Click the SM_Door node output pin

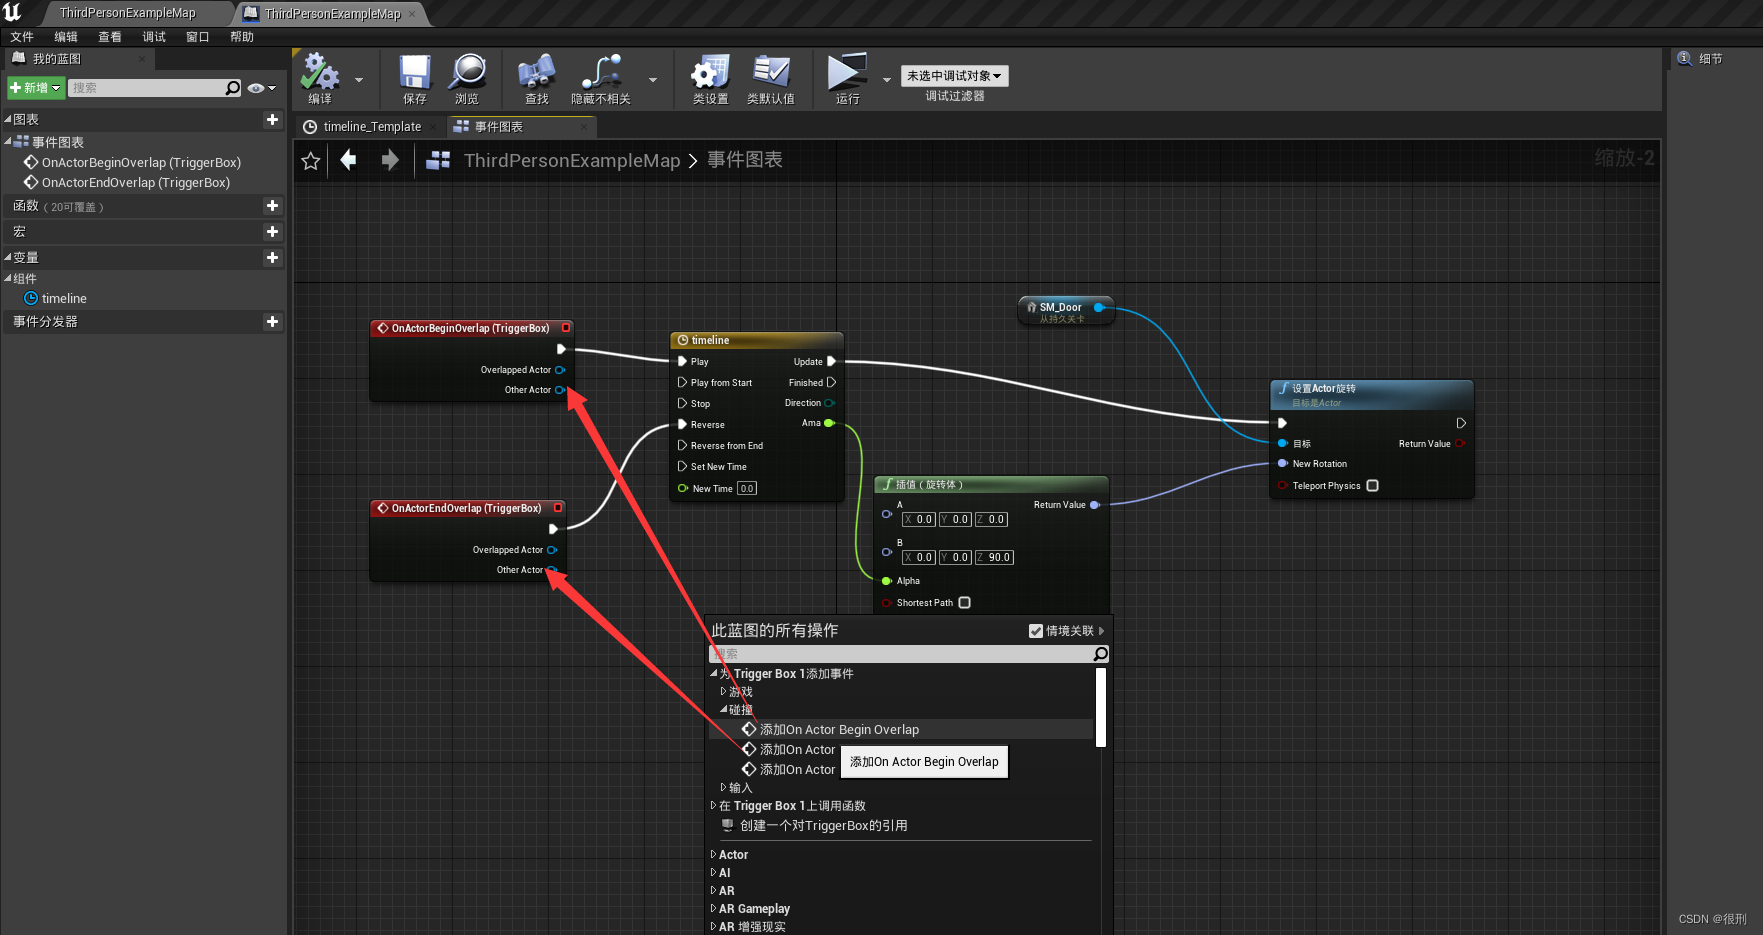tap(1098, 307)
